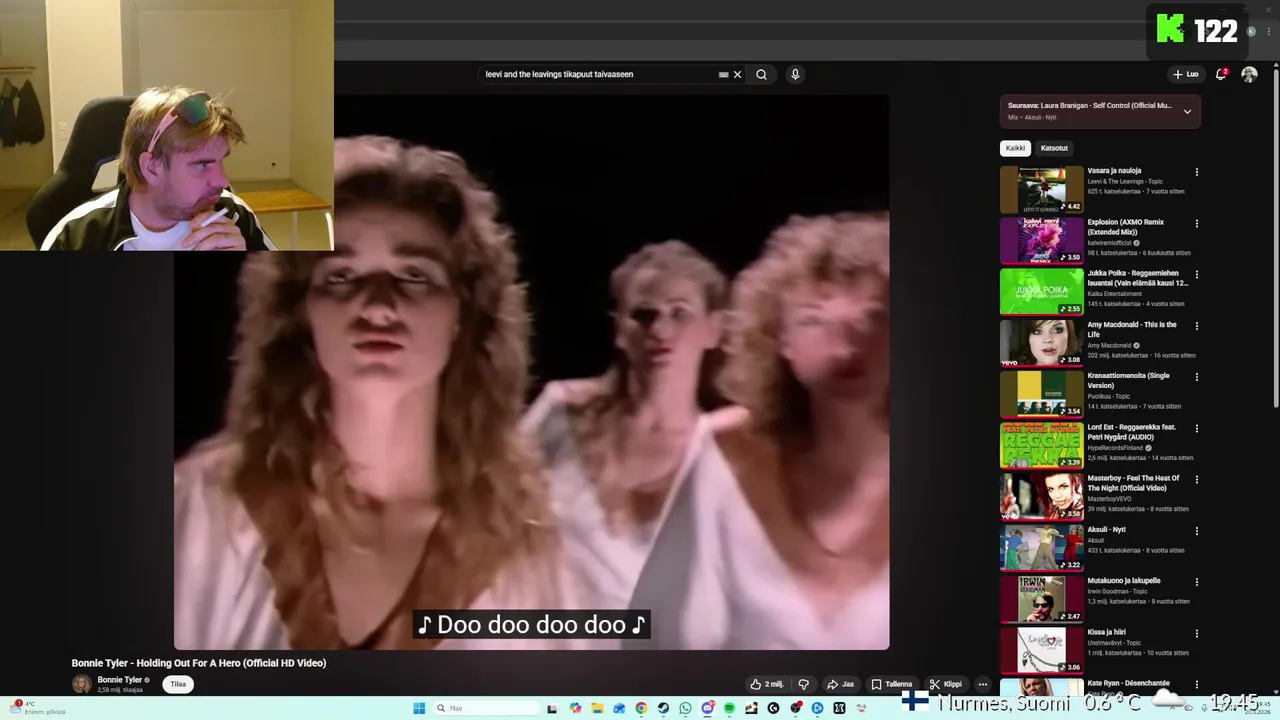
Task: Open options for Kissa ja hiiri
Action: 1196,633
